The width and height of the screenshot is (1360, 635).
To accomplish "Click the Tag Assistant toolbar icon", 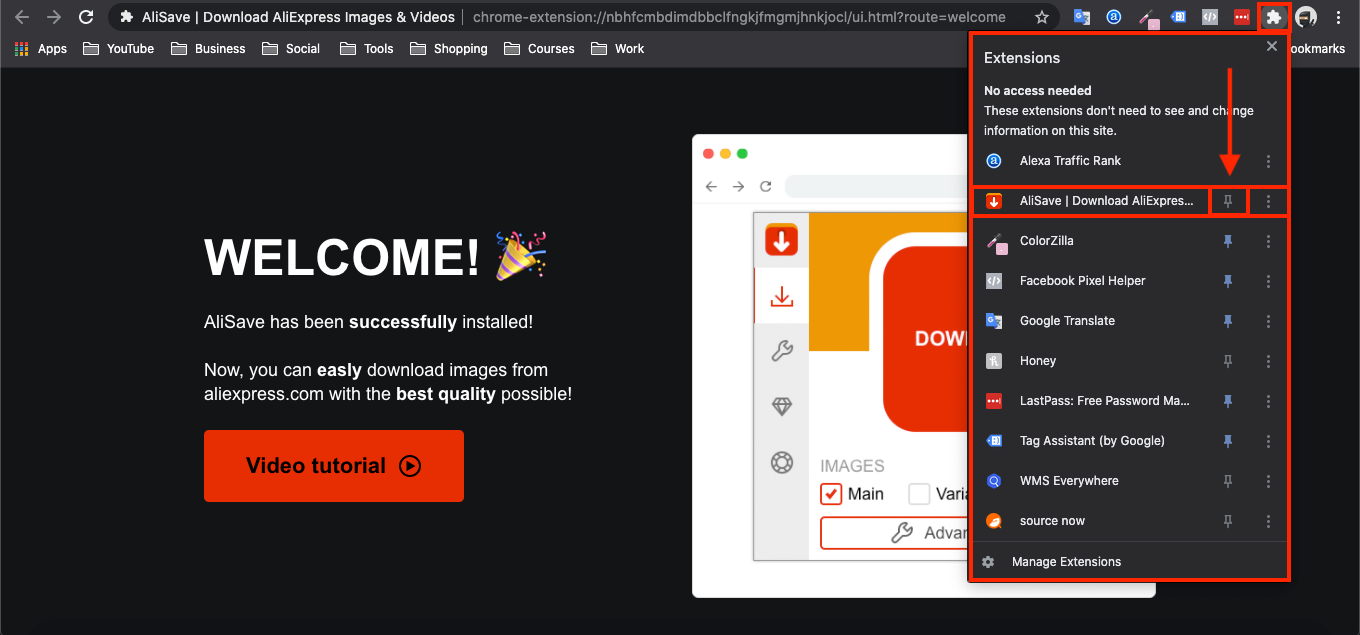I will pyautogui.click(x=1178, y=17).
